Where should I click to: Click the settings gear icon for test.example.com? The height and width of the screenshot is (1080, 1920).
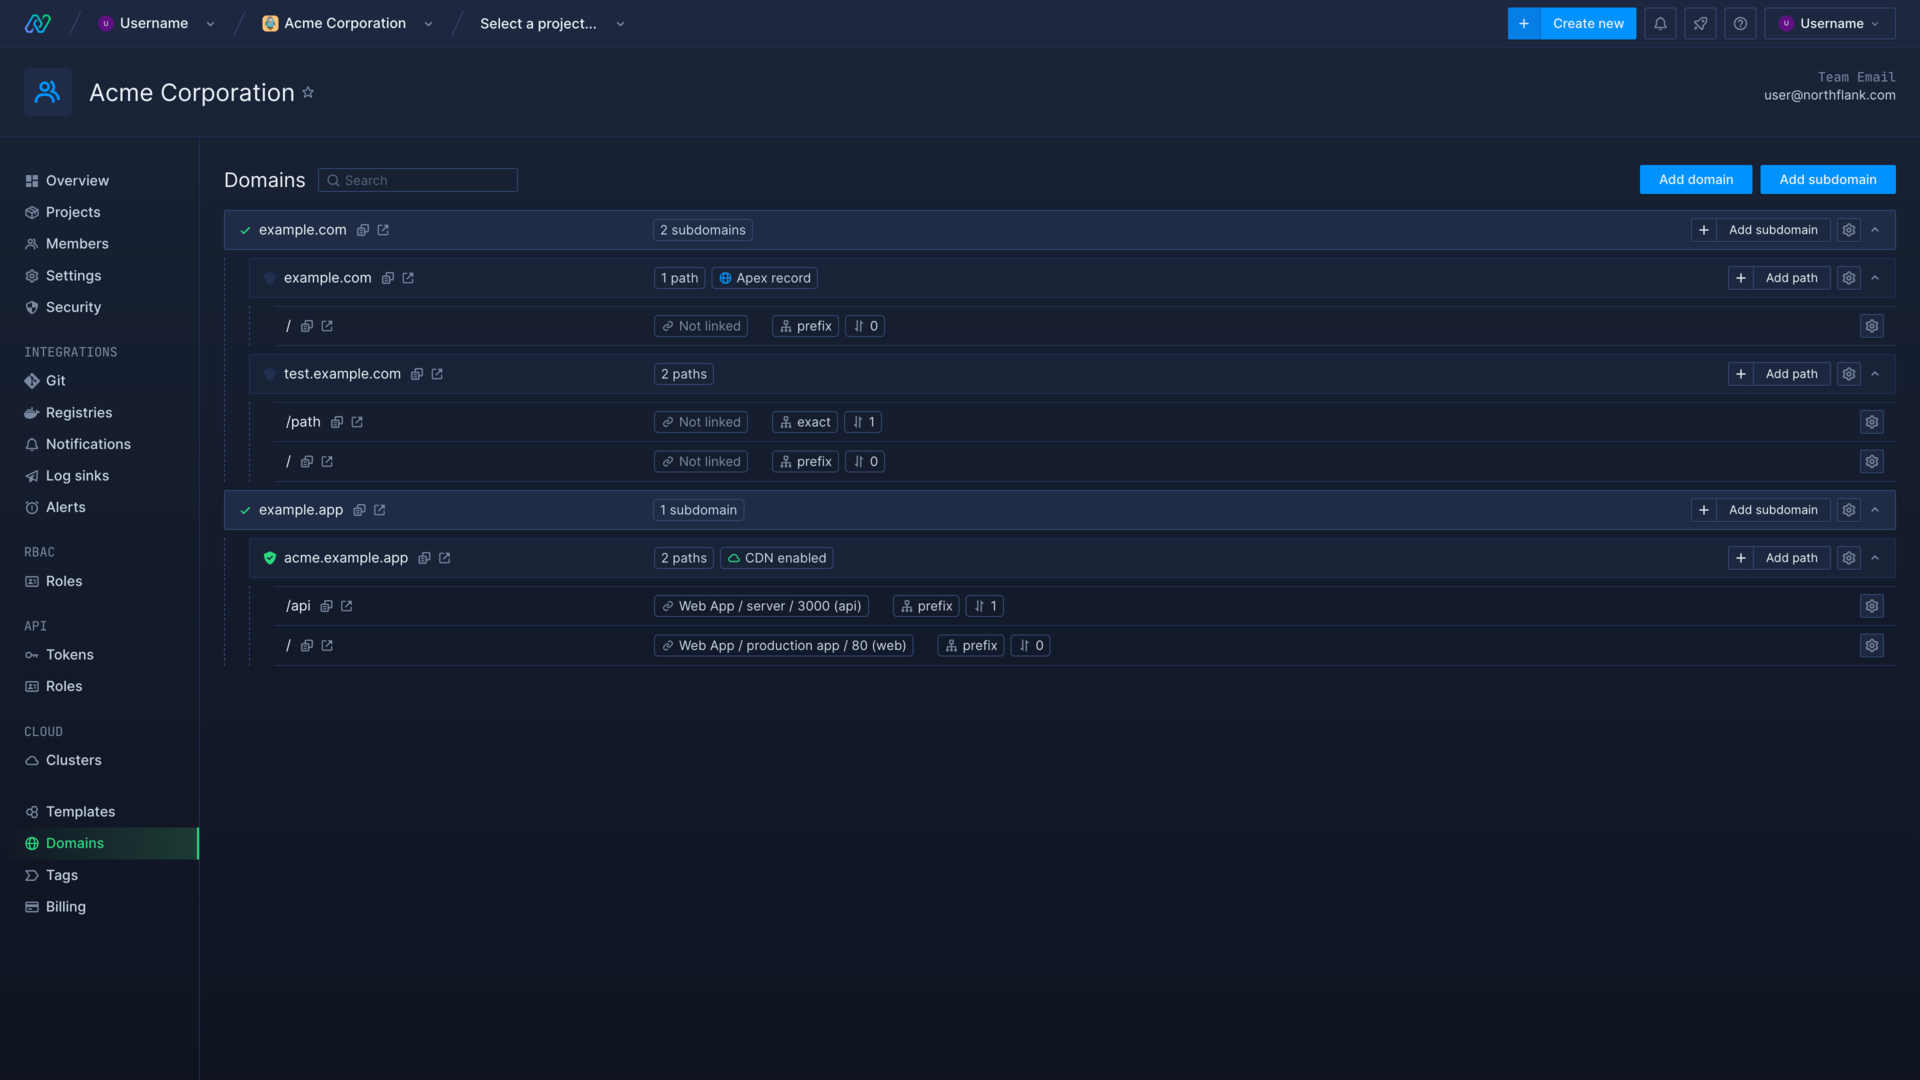tap(1849, 373)
